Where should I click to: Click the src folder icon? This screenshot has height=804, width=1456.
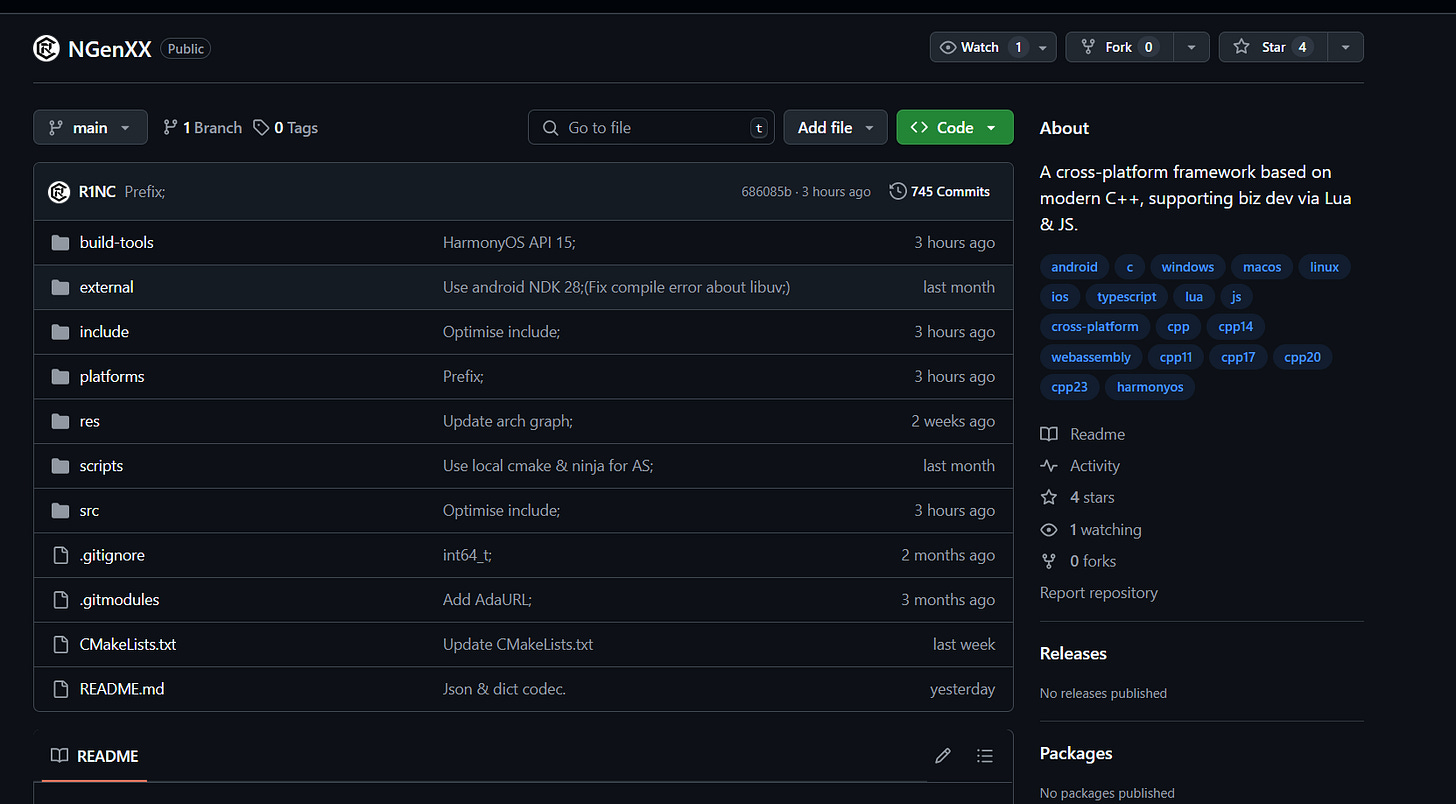pos(60,511)
